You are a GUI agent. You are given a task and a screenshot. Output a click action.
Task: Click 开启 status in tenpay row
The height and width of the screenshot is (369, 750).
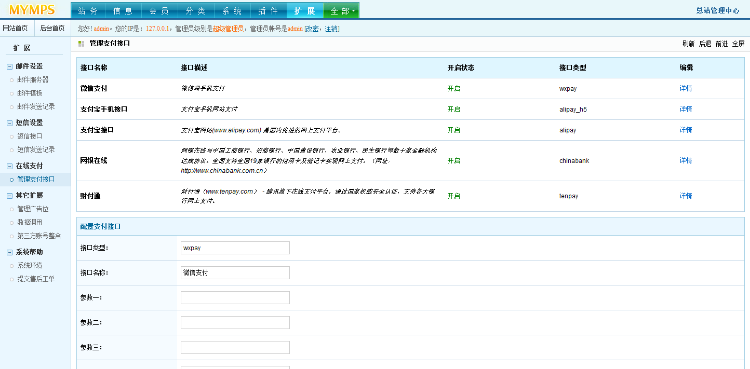pyautogui.click(x=454, y=196)
